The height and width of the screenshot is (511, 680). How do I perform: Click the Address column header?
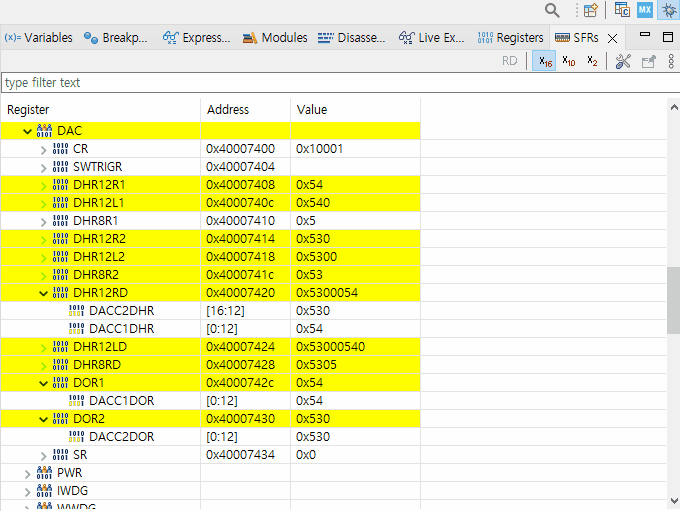click(x=245, y=110)
